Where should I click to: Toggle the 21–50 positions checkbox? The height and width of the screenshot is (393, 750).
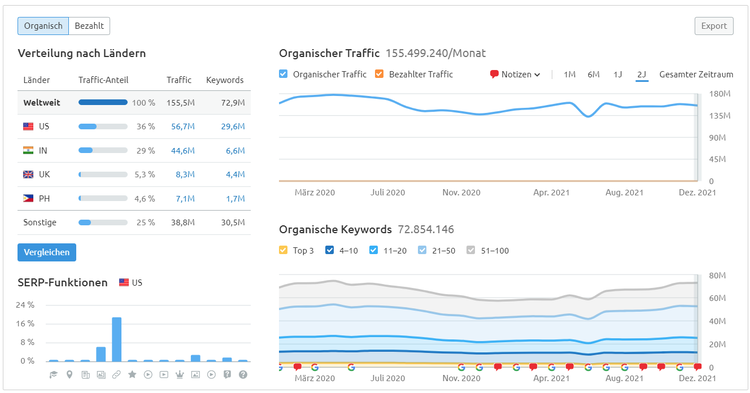tap(422, 250)
